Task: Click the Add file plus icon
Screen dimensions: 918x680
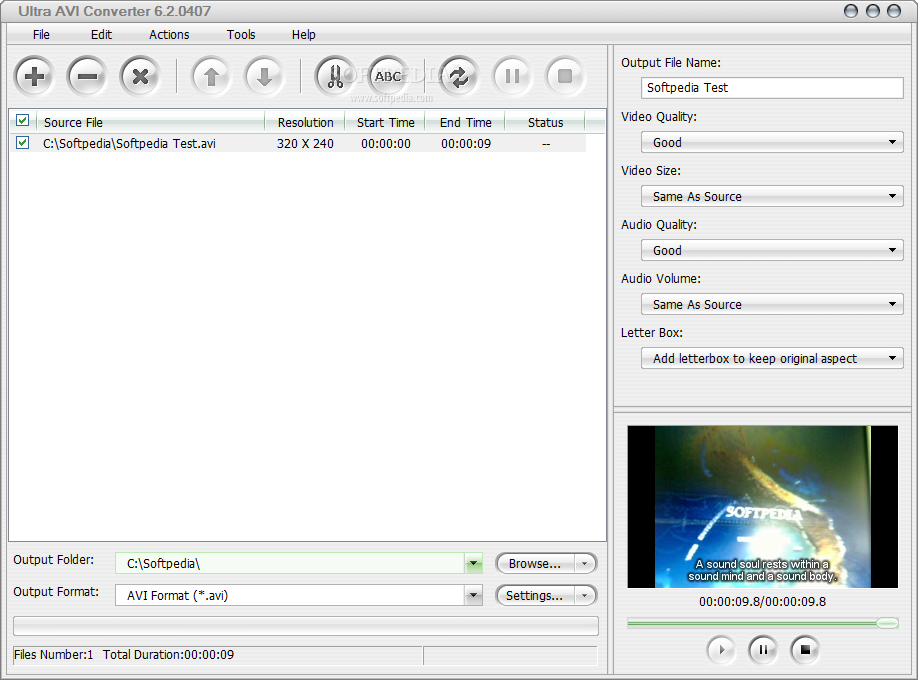Action: click(35, 76)
